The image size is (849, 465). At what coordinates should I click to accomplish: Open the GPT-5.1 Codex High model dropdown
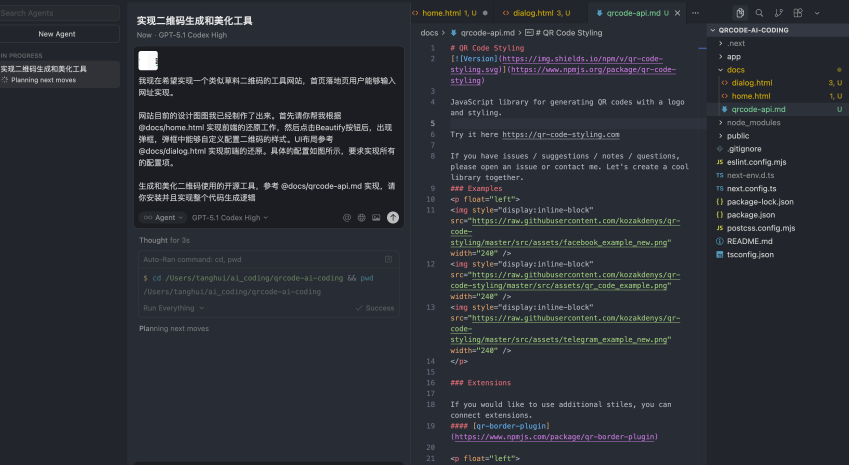(229, 217)
